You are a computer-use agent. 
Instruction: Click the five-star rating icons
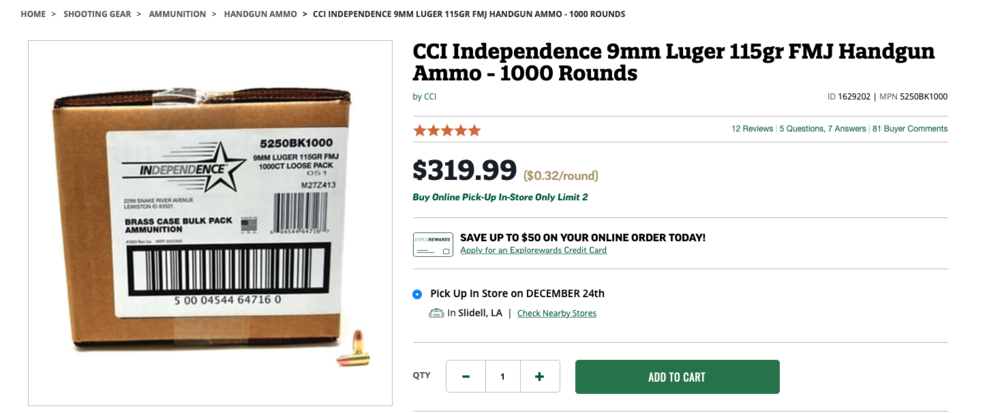447,130
